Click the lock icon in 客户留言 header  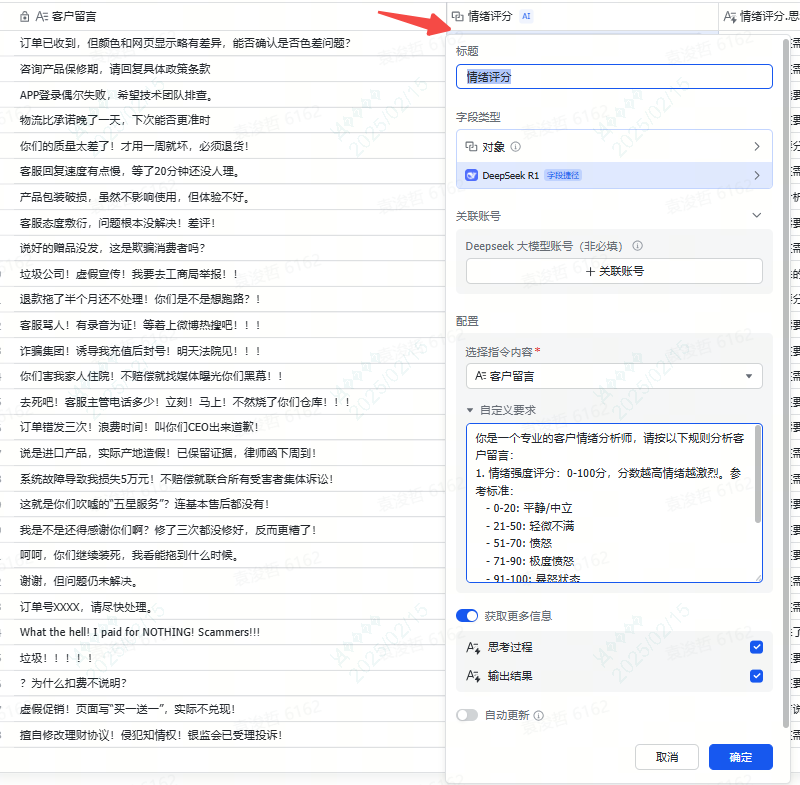click(25, 16)
